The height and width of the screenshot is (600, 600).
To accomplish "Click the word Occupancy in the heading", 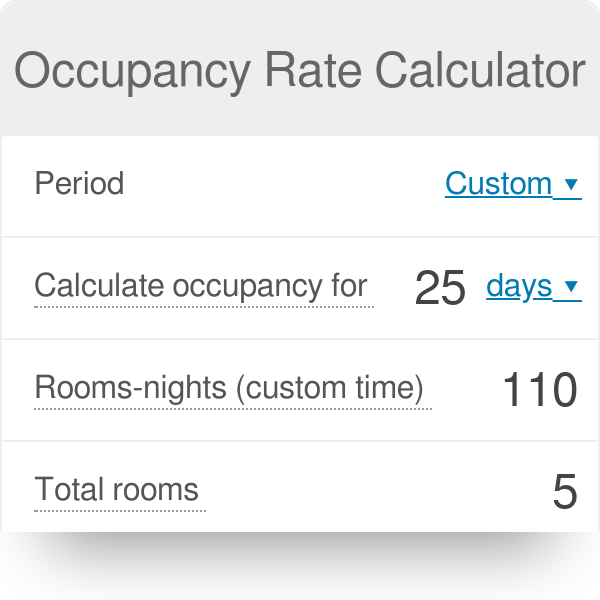I will click(133, 73).
